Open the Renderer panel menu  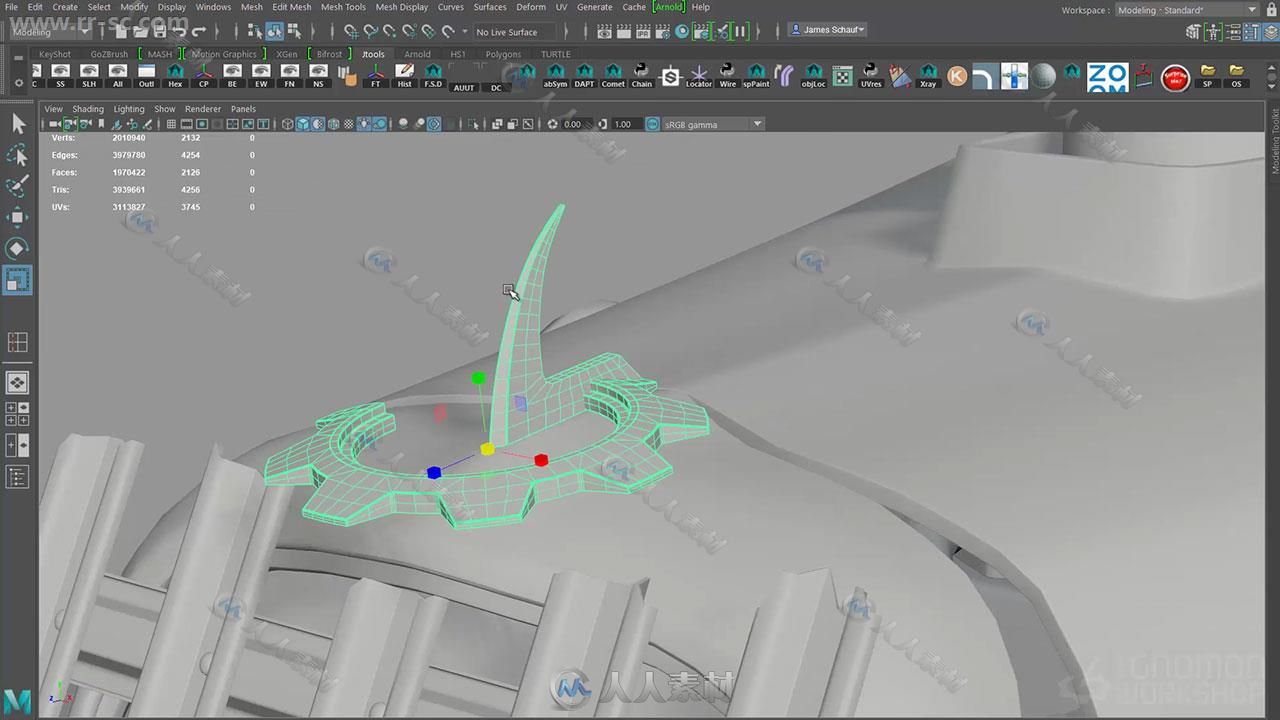tap(203, 109)
